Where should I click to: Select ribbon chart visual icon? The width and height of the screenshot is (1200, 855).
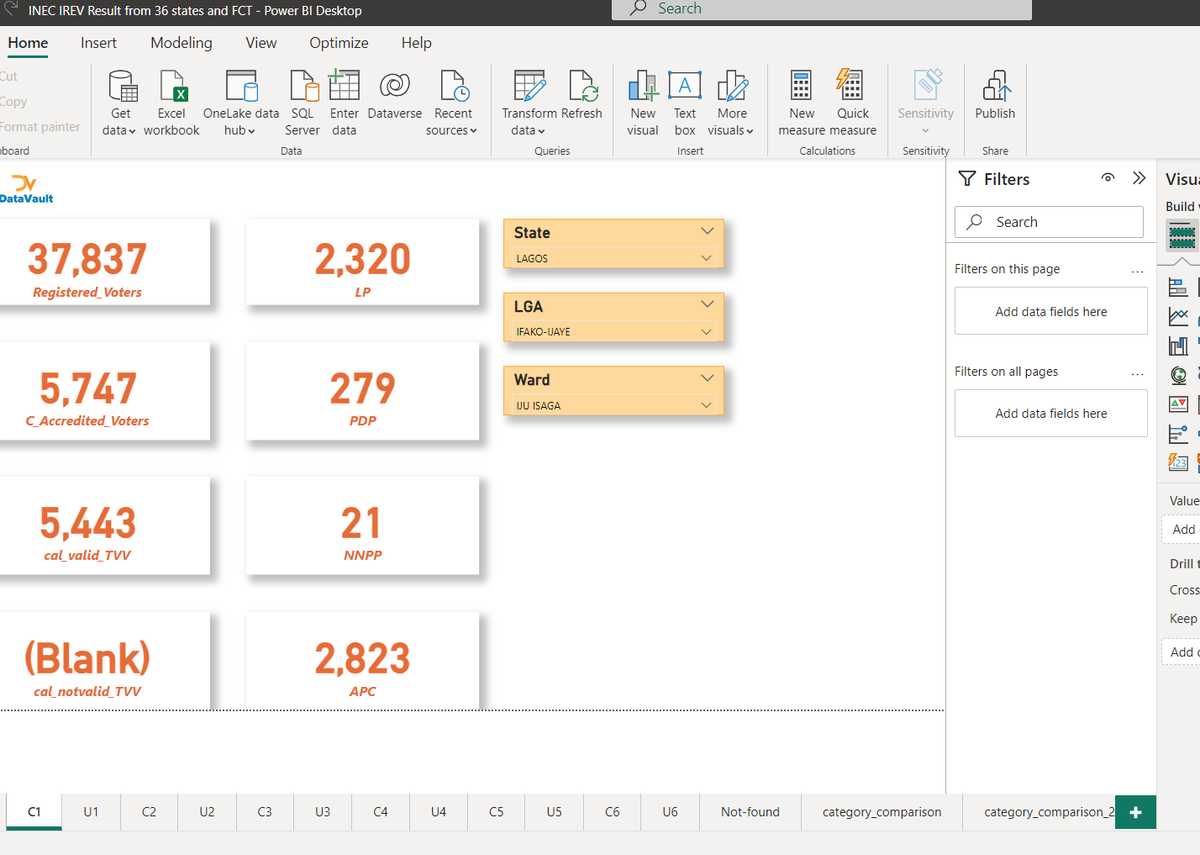[1179, 346]
